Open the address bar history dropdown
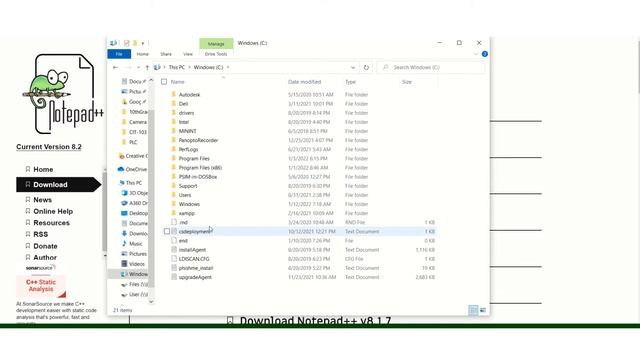 (353, 67)
